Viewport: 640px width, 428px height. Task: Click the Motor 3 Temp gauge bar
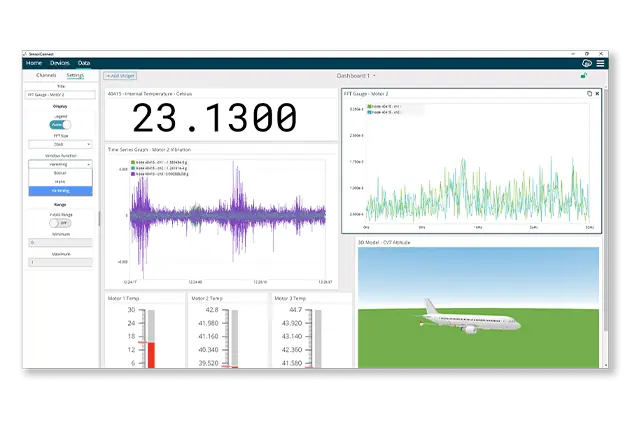tap(318, 339)
